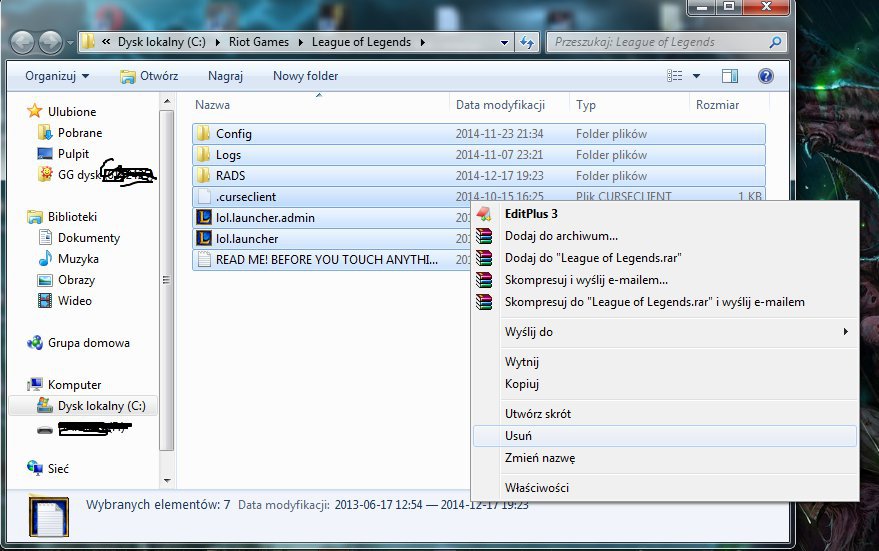Expand arrow after Dysk lokalny breadcrumb
This screenshot has height=551, width=879.
(x=218, y=43)
